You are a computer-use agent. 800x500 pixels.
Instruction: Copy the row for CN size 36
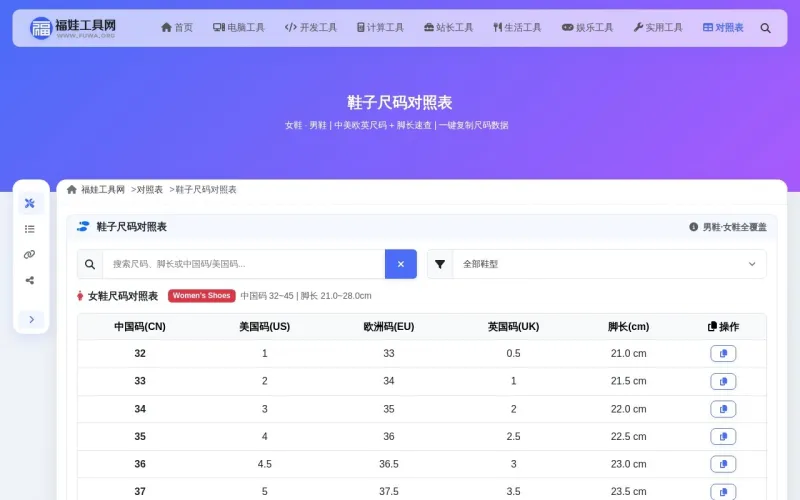click(x=723, y=464)
